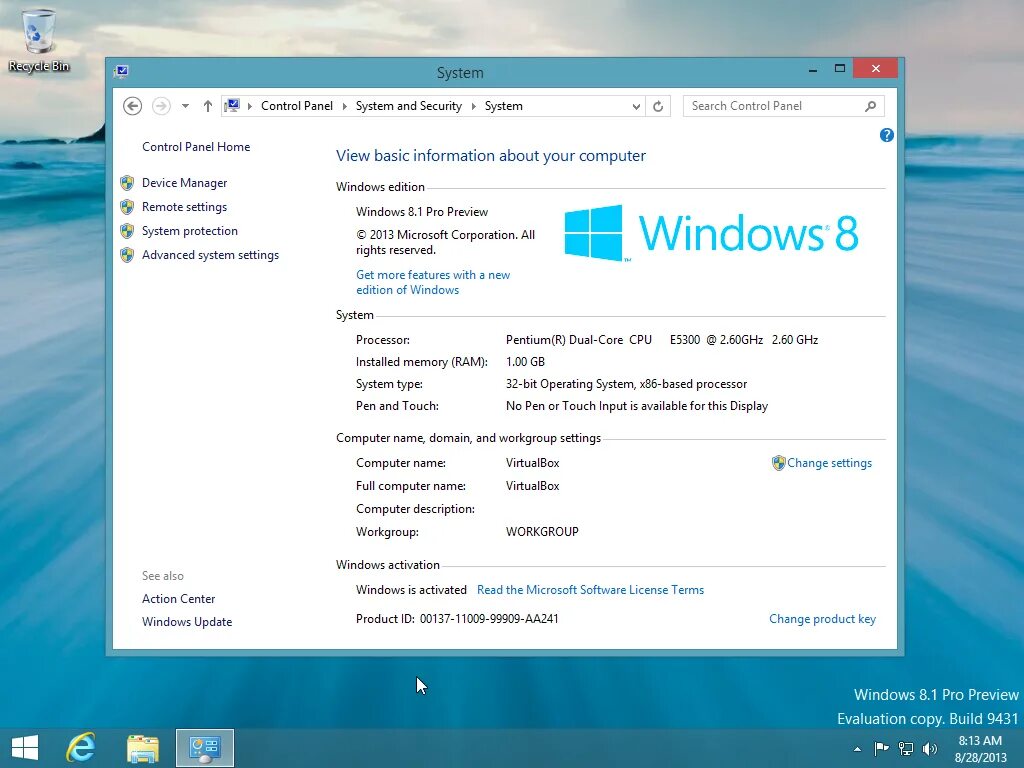Click the Back arrow in System window
Screen dimensions: 1024x768
pos(133,106)
